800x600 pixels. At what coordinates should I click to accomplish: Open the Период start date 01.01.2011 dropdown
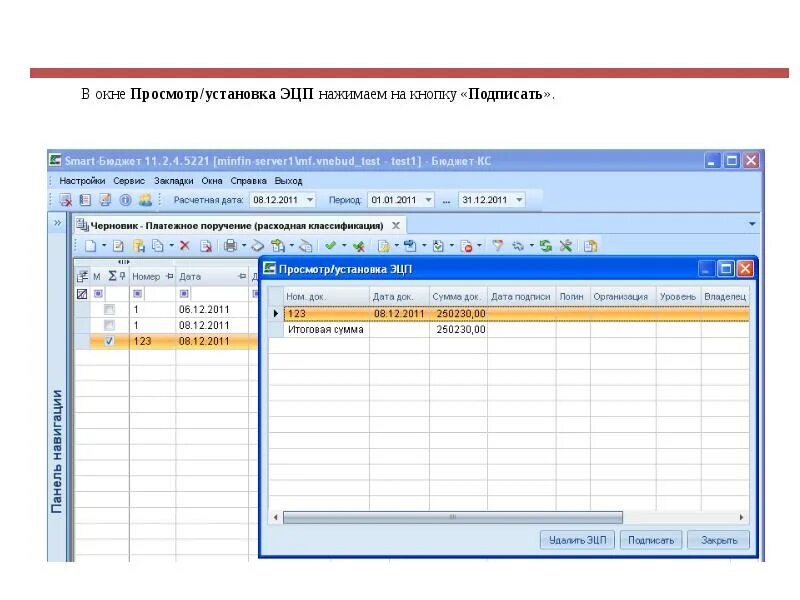[429, 200]
